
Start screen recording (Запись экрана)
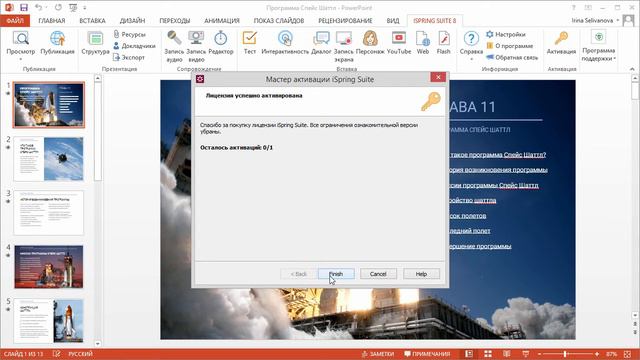tap(344, 46)
